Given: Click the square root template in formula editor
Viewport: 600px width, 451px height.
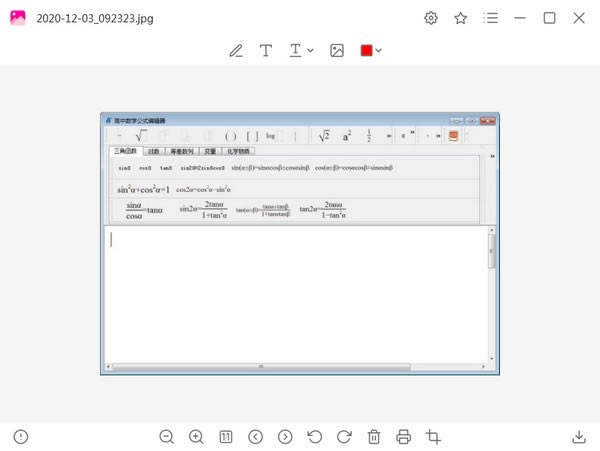Looking at the screenshot, I should [141, 135].
